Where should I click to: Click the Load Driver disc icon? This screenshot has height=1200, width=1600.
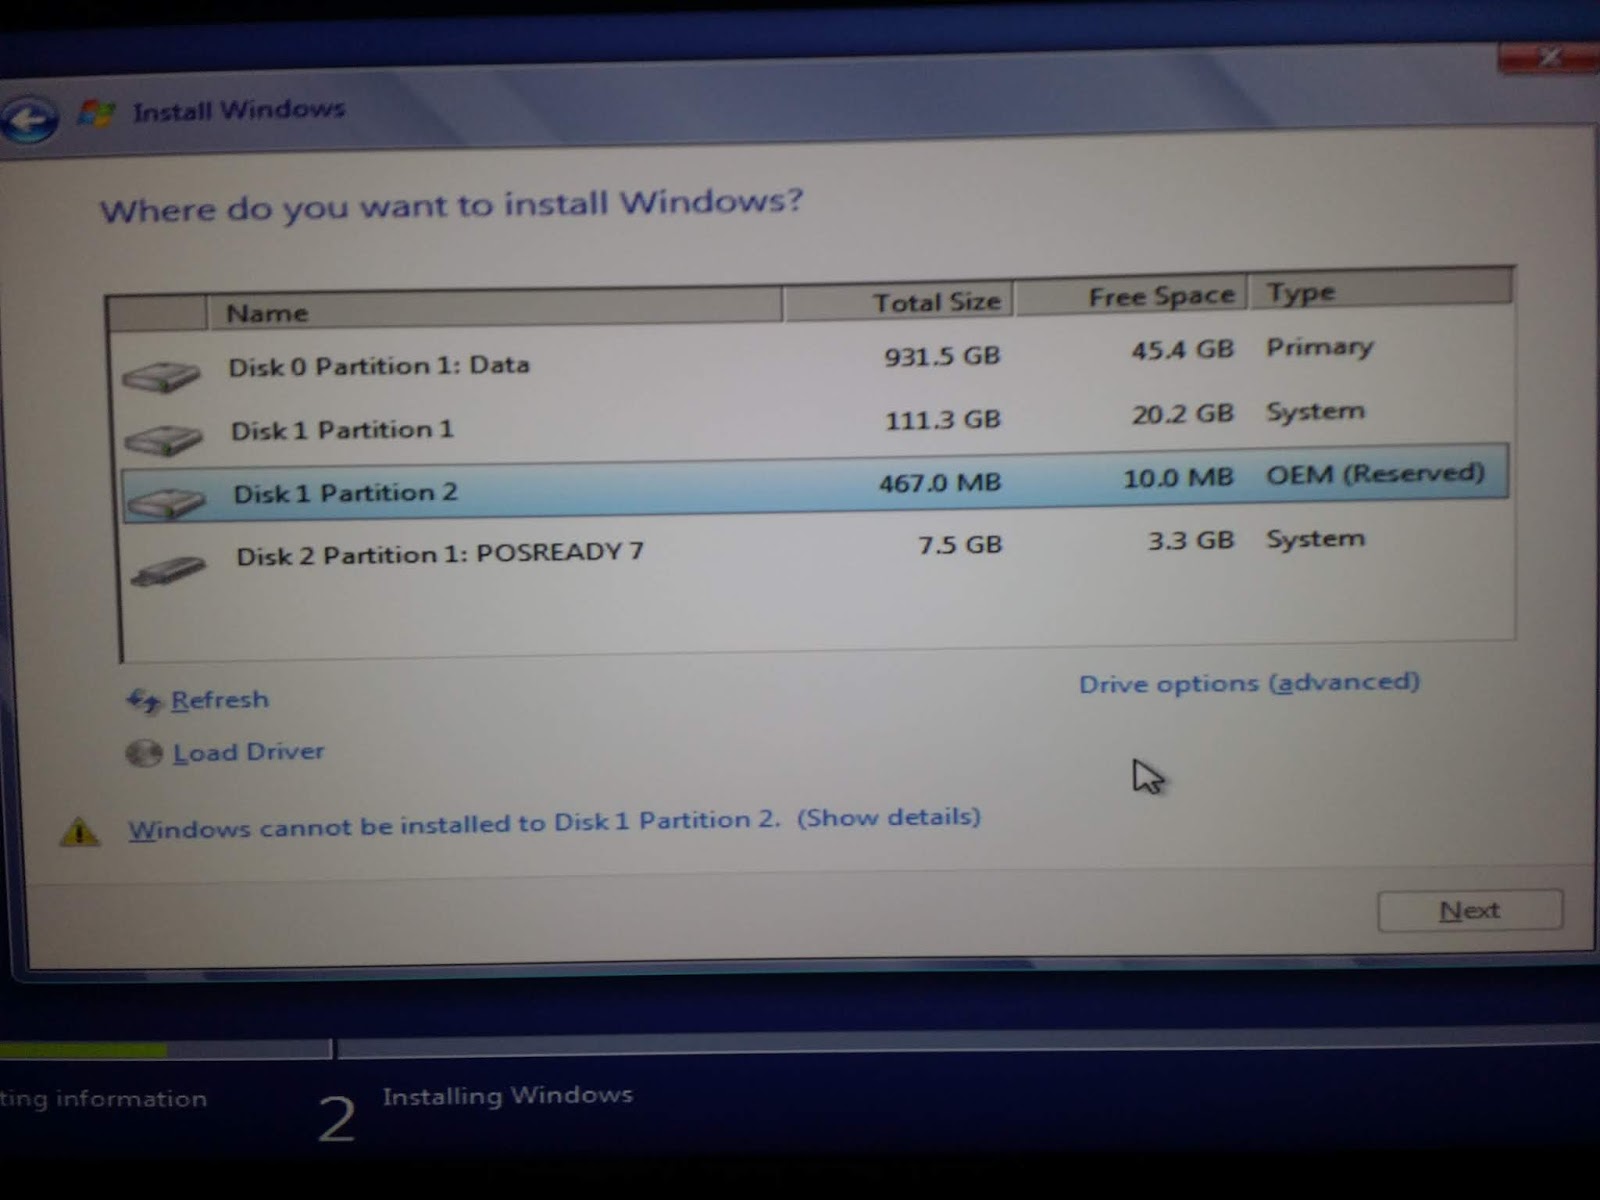point(144,753)
